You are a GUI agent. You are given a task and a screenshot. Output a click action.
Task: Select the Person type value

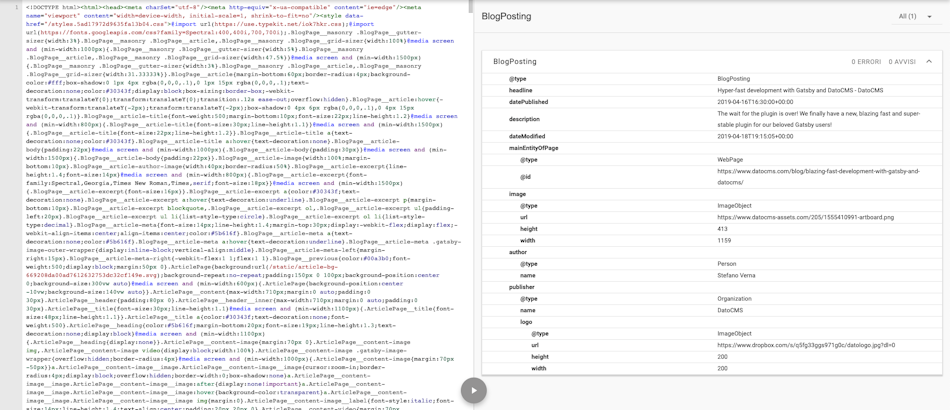tap(726, 264)
